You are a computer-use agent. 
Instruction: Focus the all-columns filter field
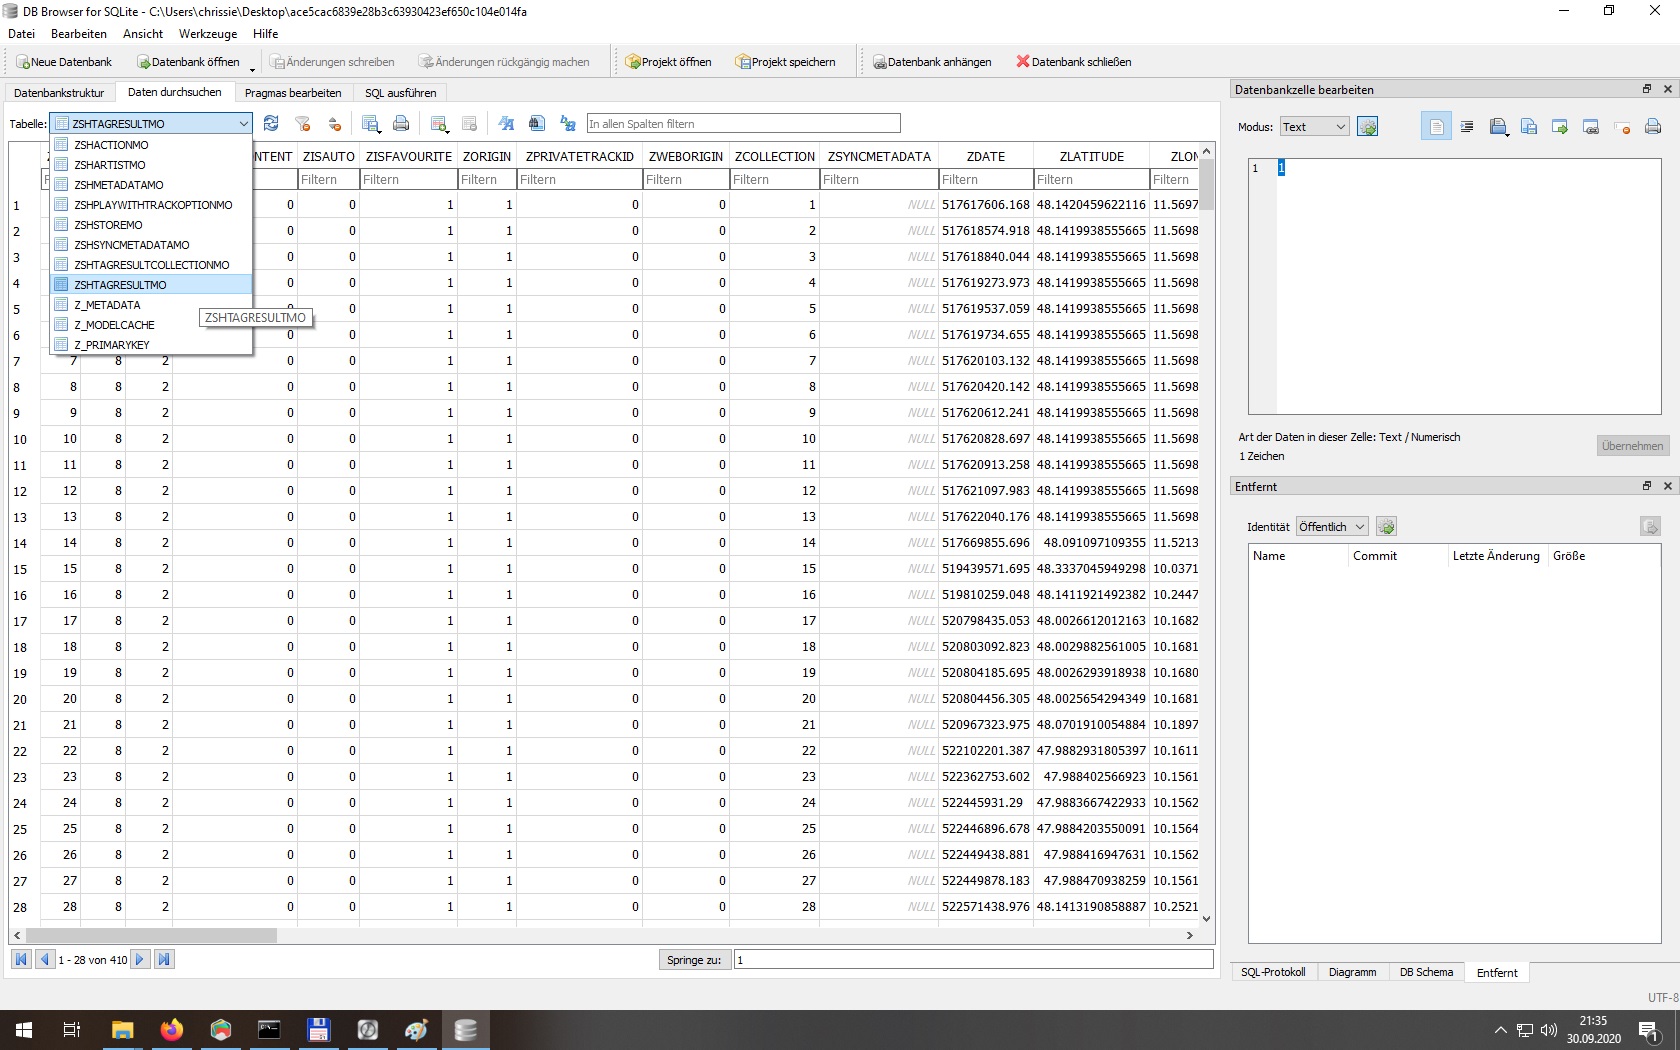click(743, 124)
